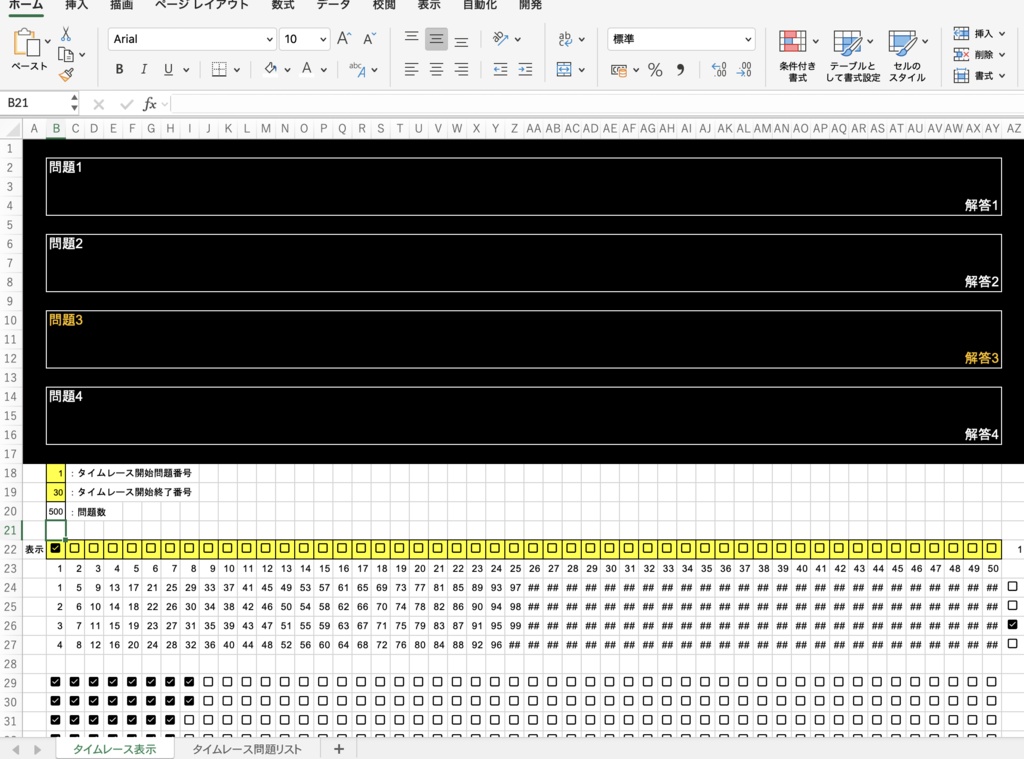Toggle checkbox at end of row 27
Viewport: 1024px width, 759px height.
(x=1013, y=643)
